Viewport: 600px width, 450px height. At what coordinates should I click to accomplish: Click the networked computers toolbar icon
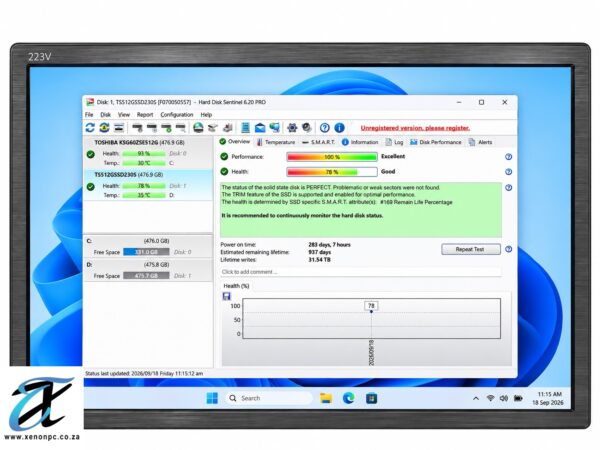point(274,127)
